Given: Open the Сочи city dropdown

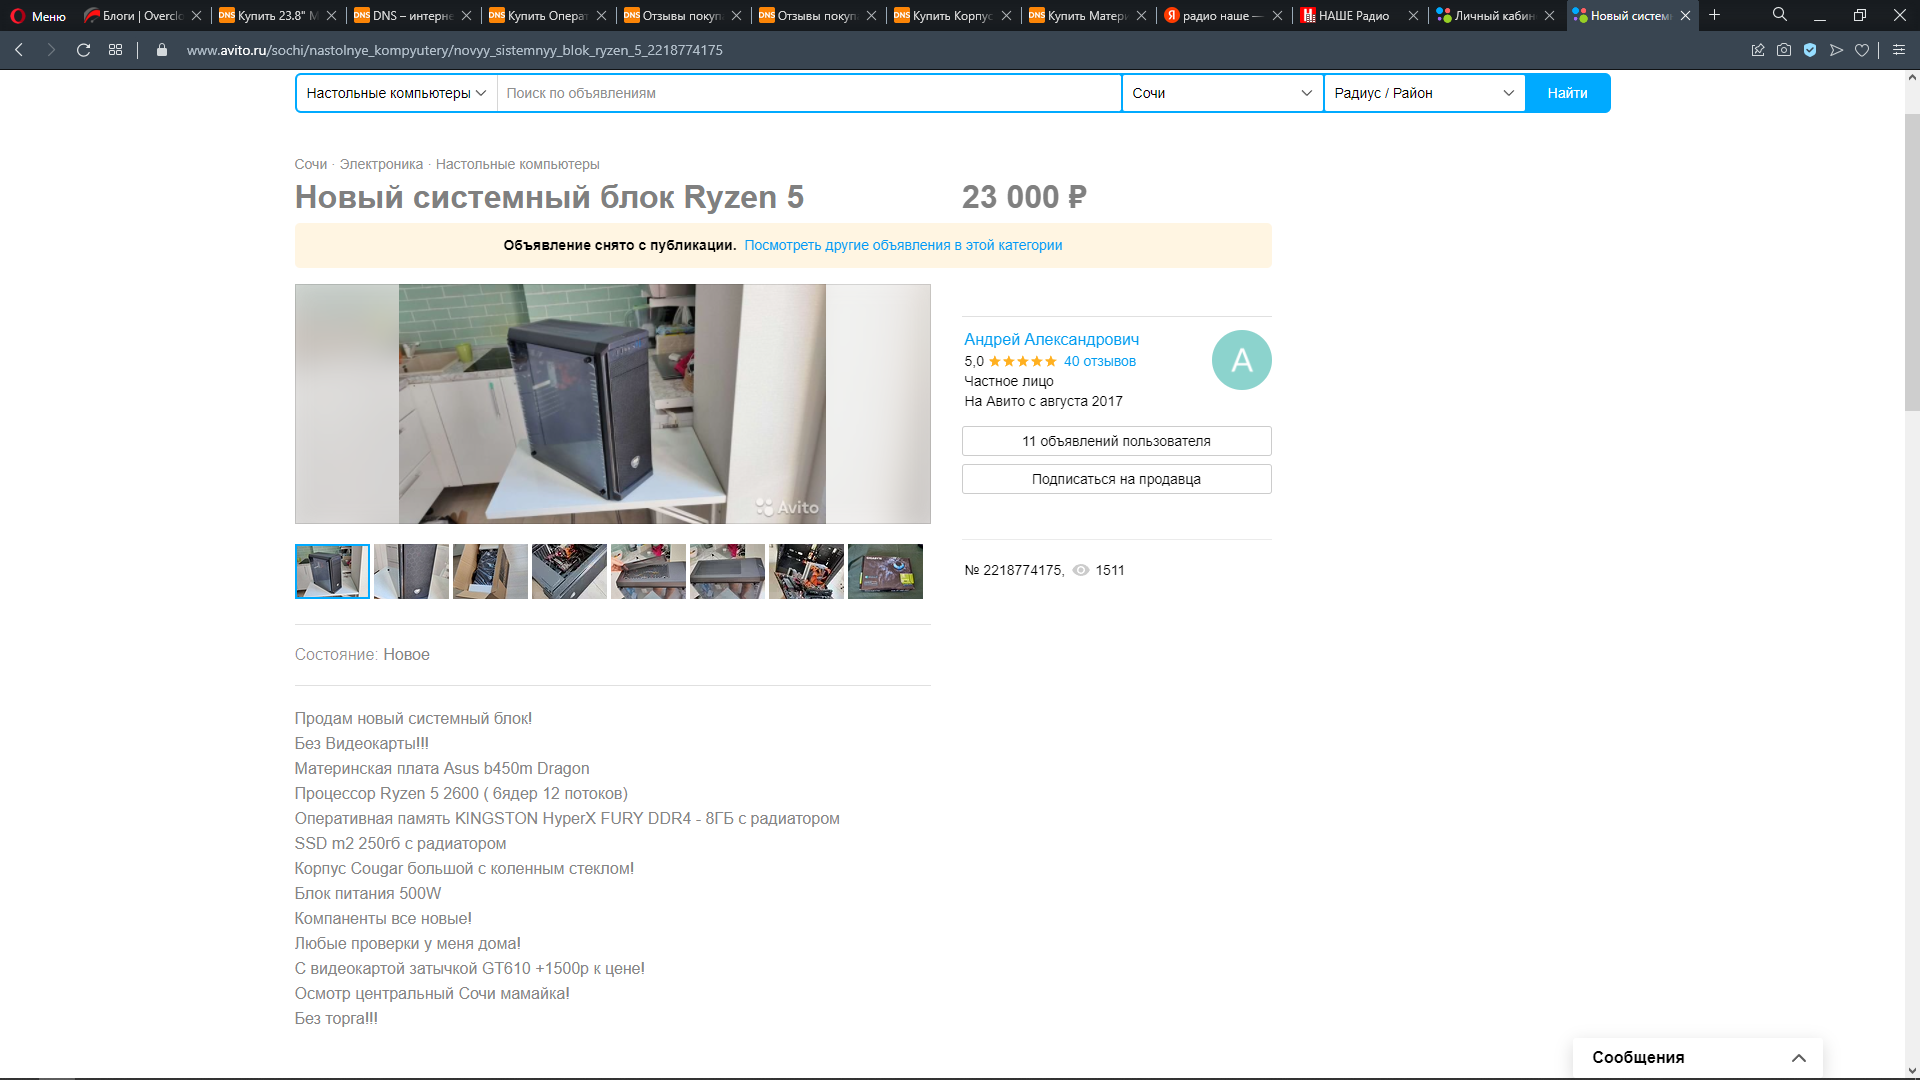Looking at the screenshot, I should 1222,93.
